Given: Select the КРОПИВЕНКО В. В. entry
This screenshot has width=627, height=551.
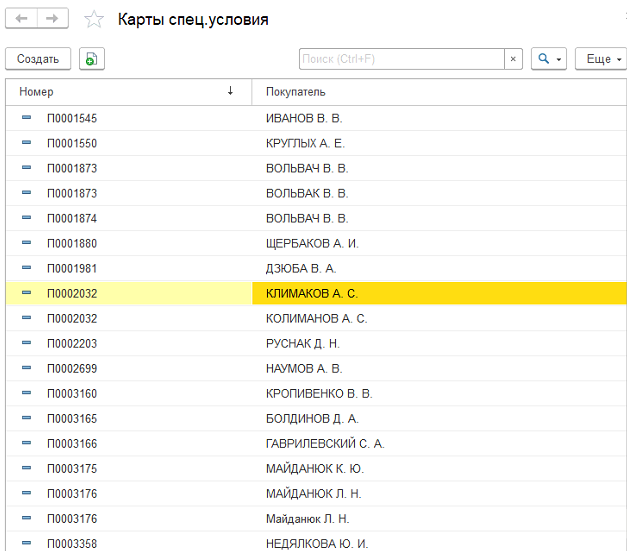Looking at the screenshot, I should [x=318, y=393].
